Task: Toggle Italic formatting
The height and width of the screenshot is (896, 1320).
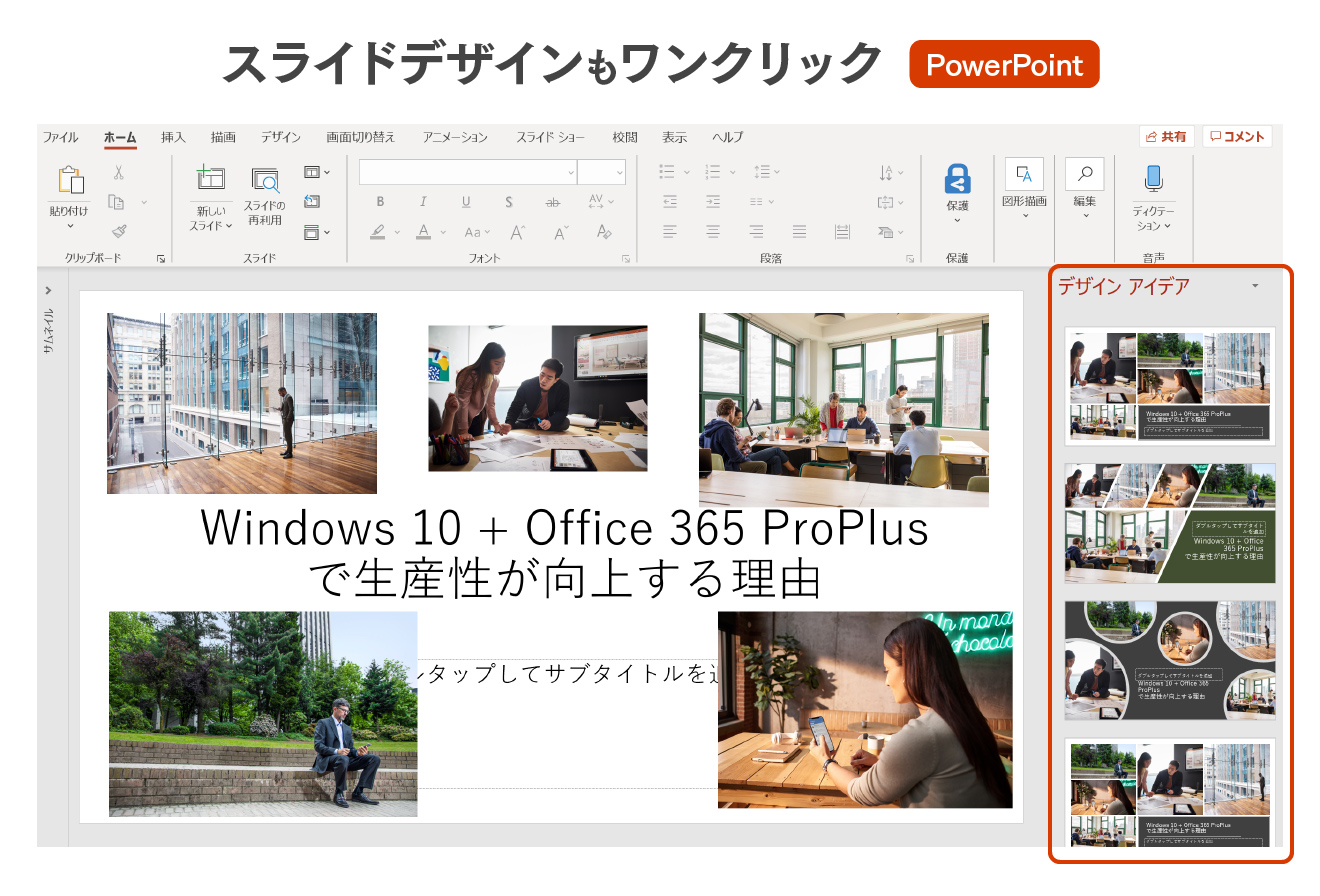Action: point(423,202)
